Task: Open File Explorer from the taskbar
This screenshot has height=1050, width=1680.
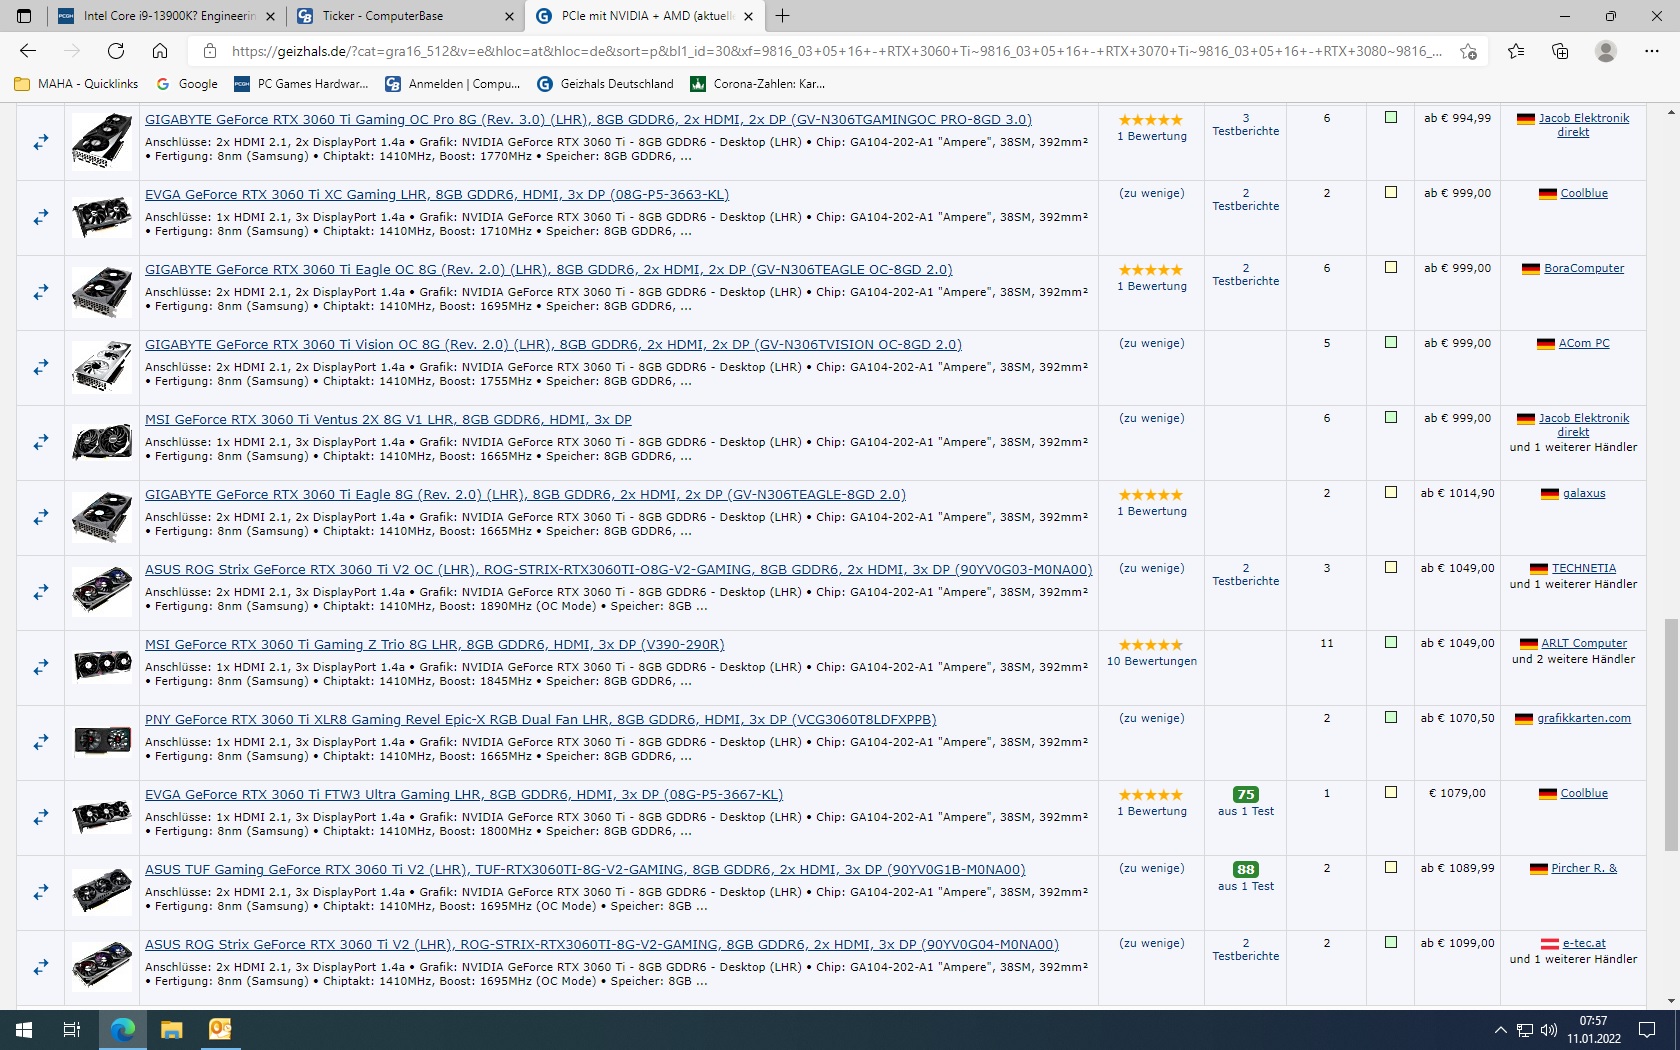Action: tap(172, 1030)
